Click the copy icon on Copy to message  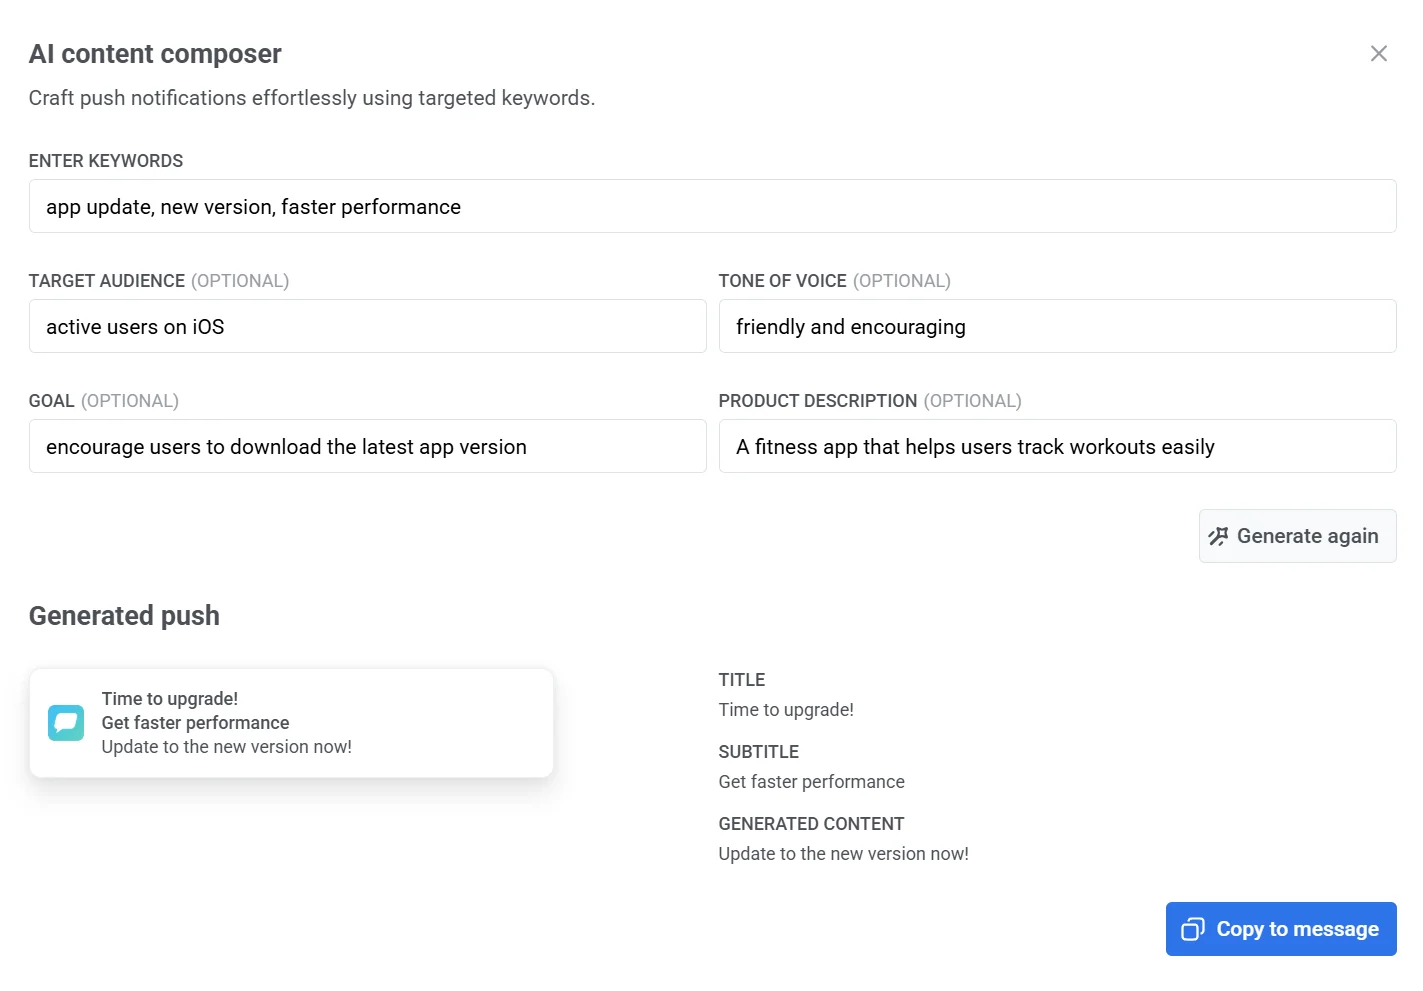pyautogui.click(x=1192, y=929)
